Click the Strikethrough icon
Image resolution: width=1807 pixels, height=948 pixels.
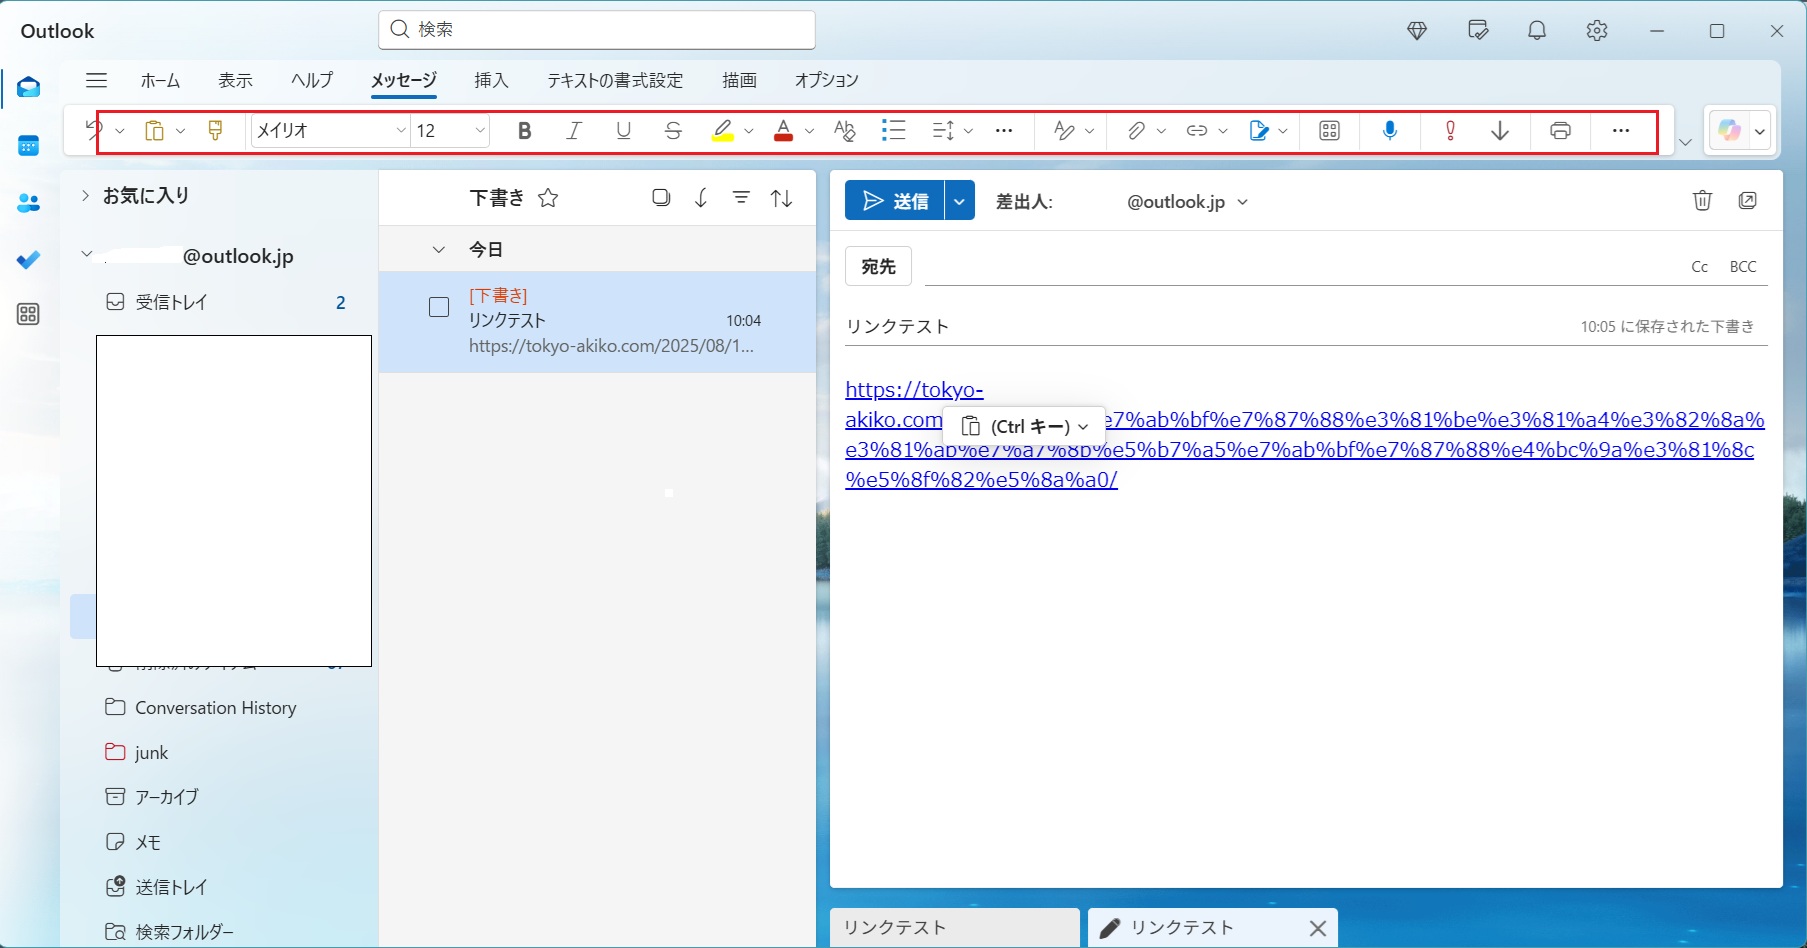[x=673, y=131]
